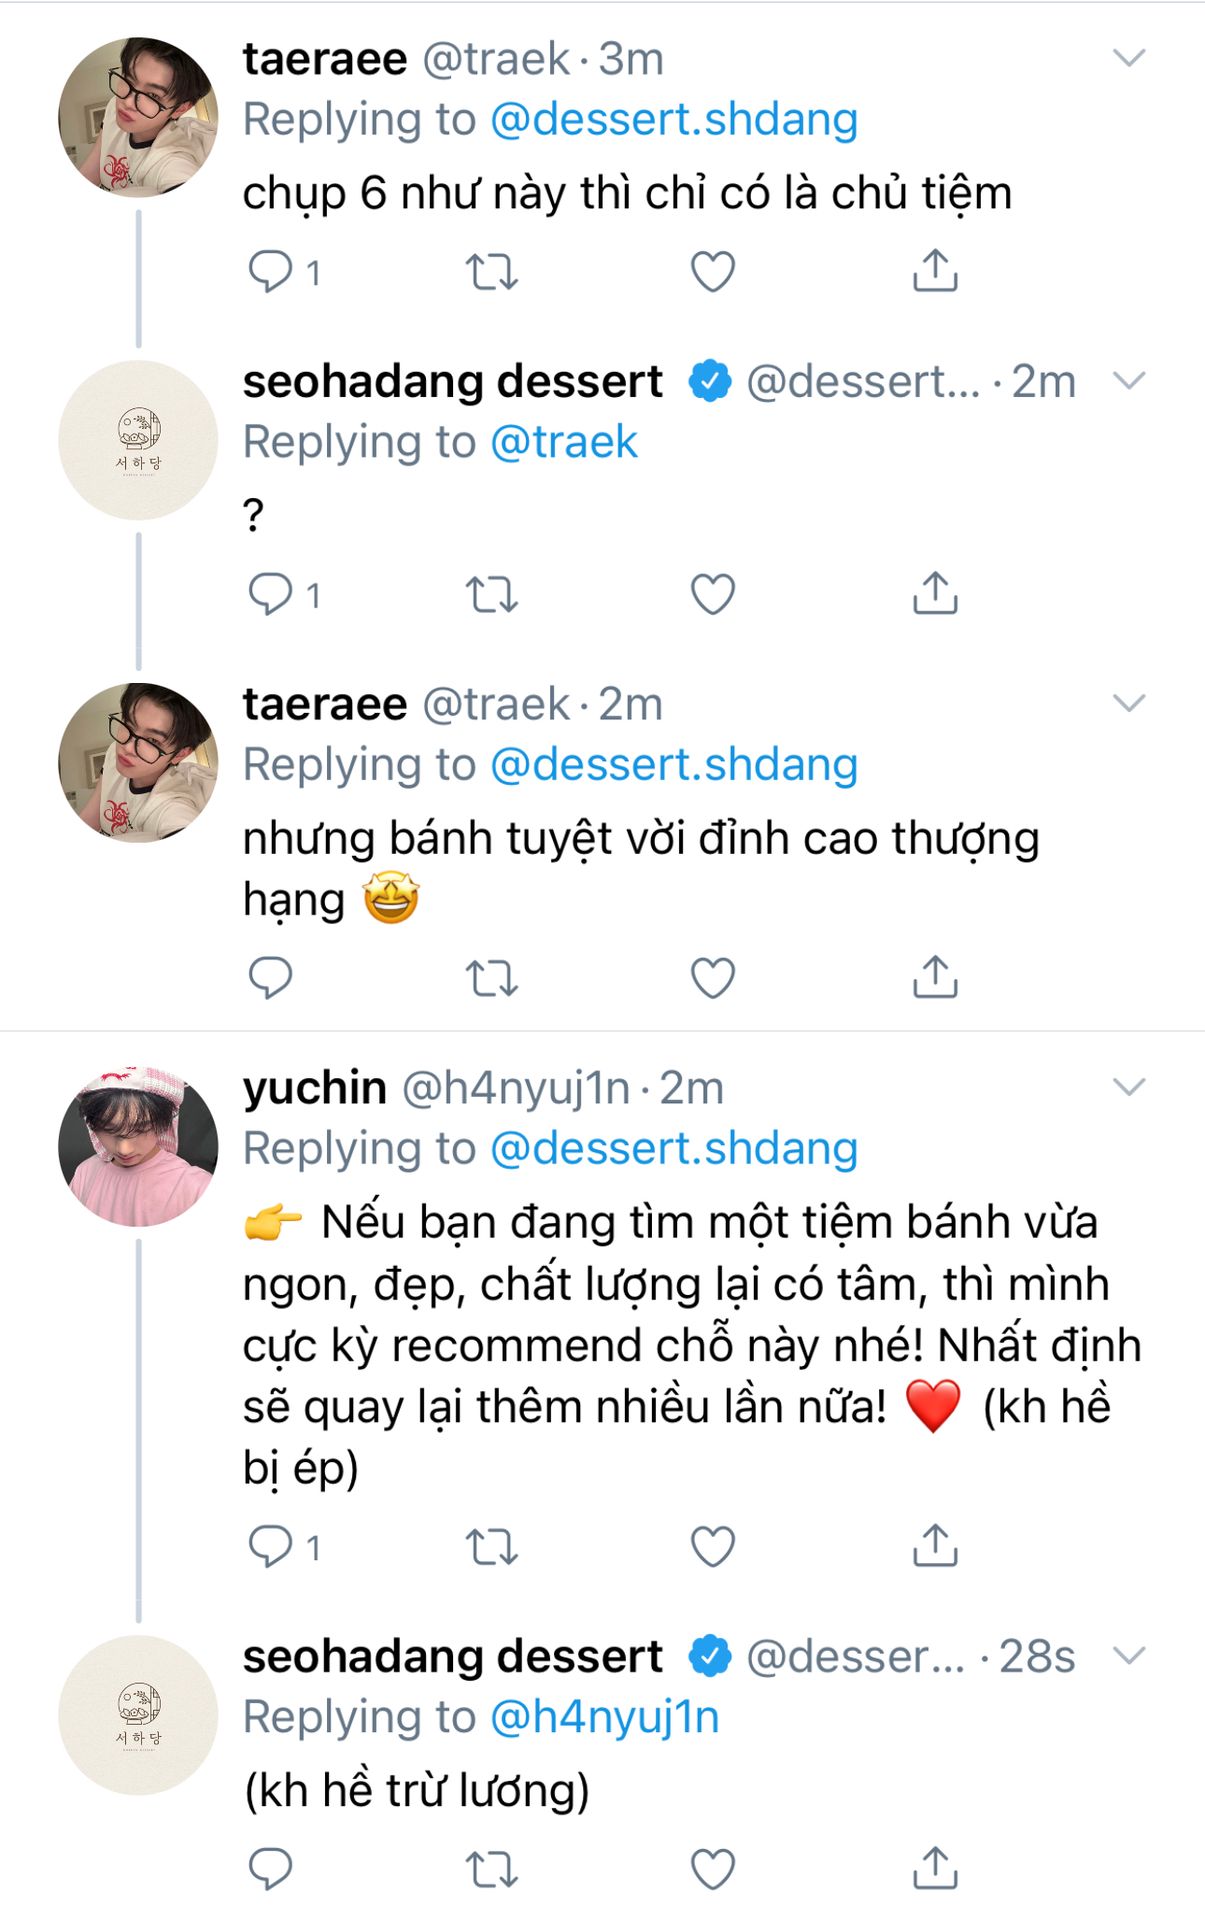Reply to taeraee's "bánh tuyệt vời" tweet
The width and height of the screenshot is (1205, 1920).
[x=270, y=977]
